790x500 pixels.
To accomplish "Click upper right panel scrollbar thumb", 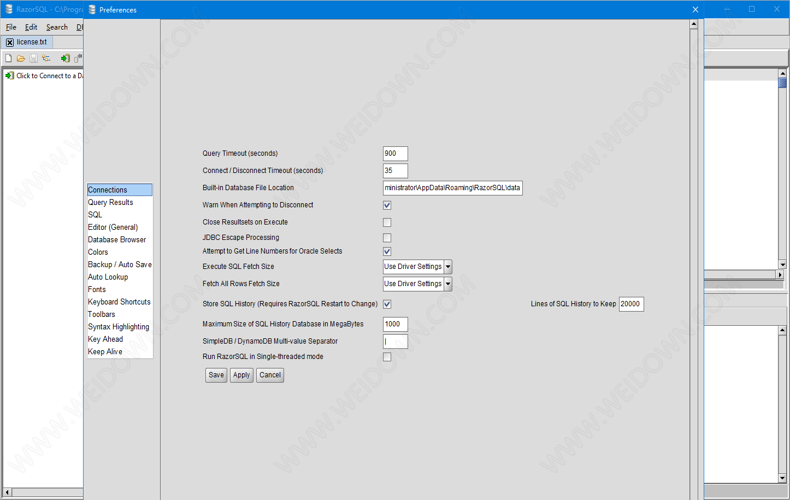I will coord(782,83).
